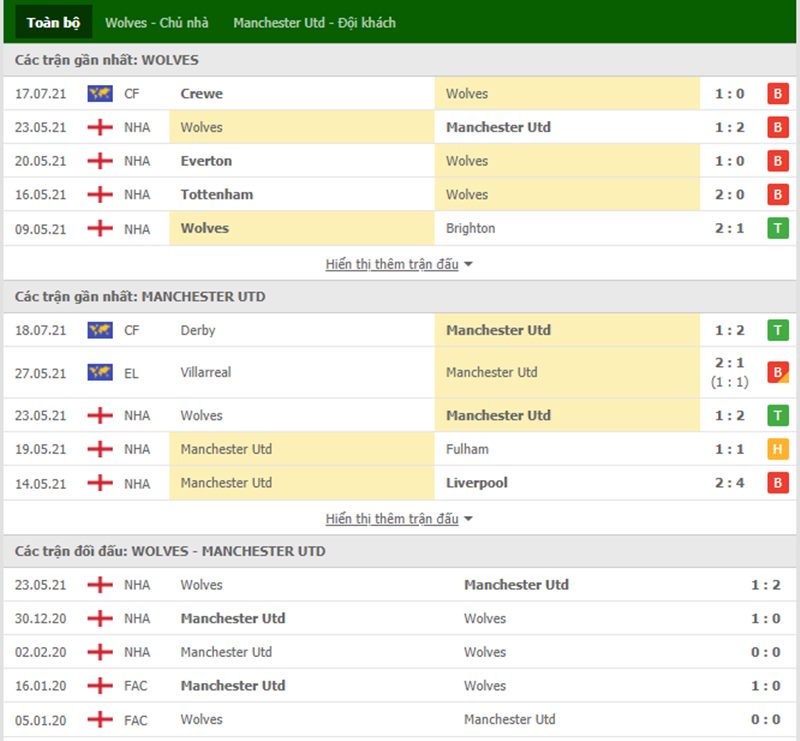Click EL competition label on Villarreal row
800x741 pixels.
(x=131, y=374)
